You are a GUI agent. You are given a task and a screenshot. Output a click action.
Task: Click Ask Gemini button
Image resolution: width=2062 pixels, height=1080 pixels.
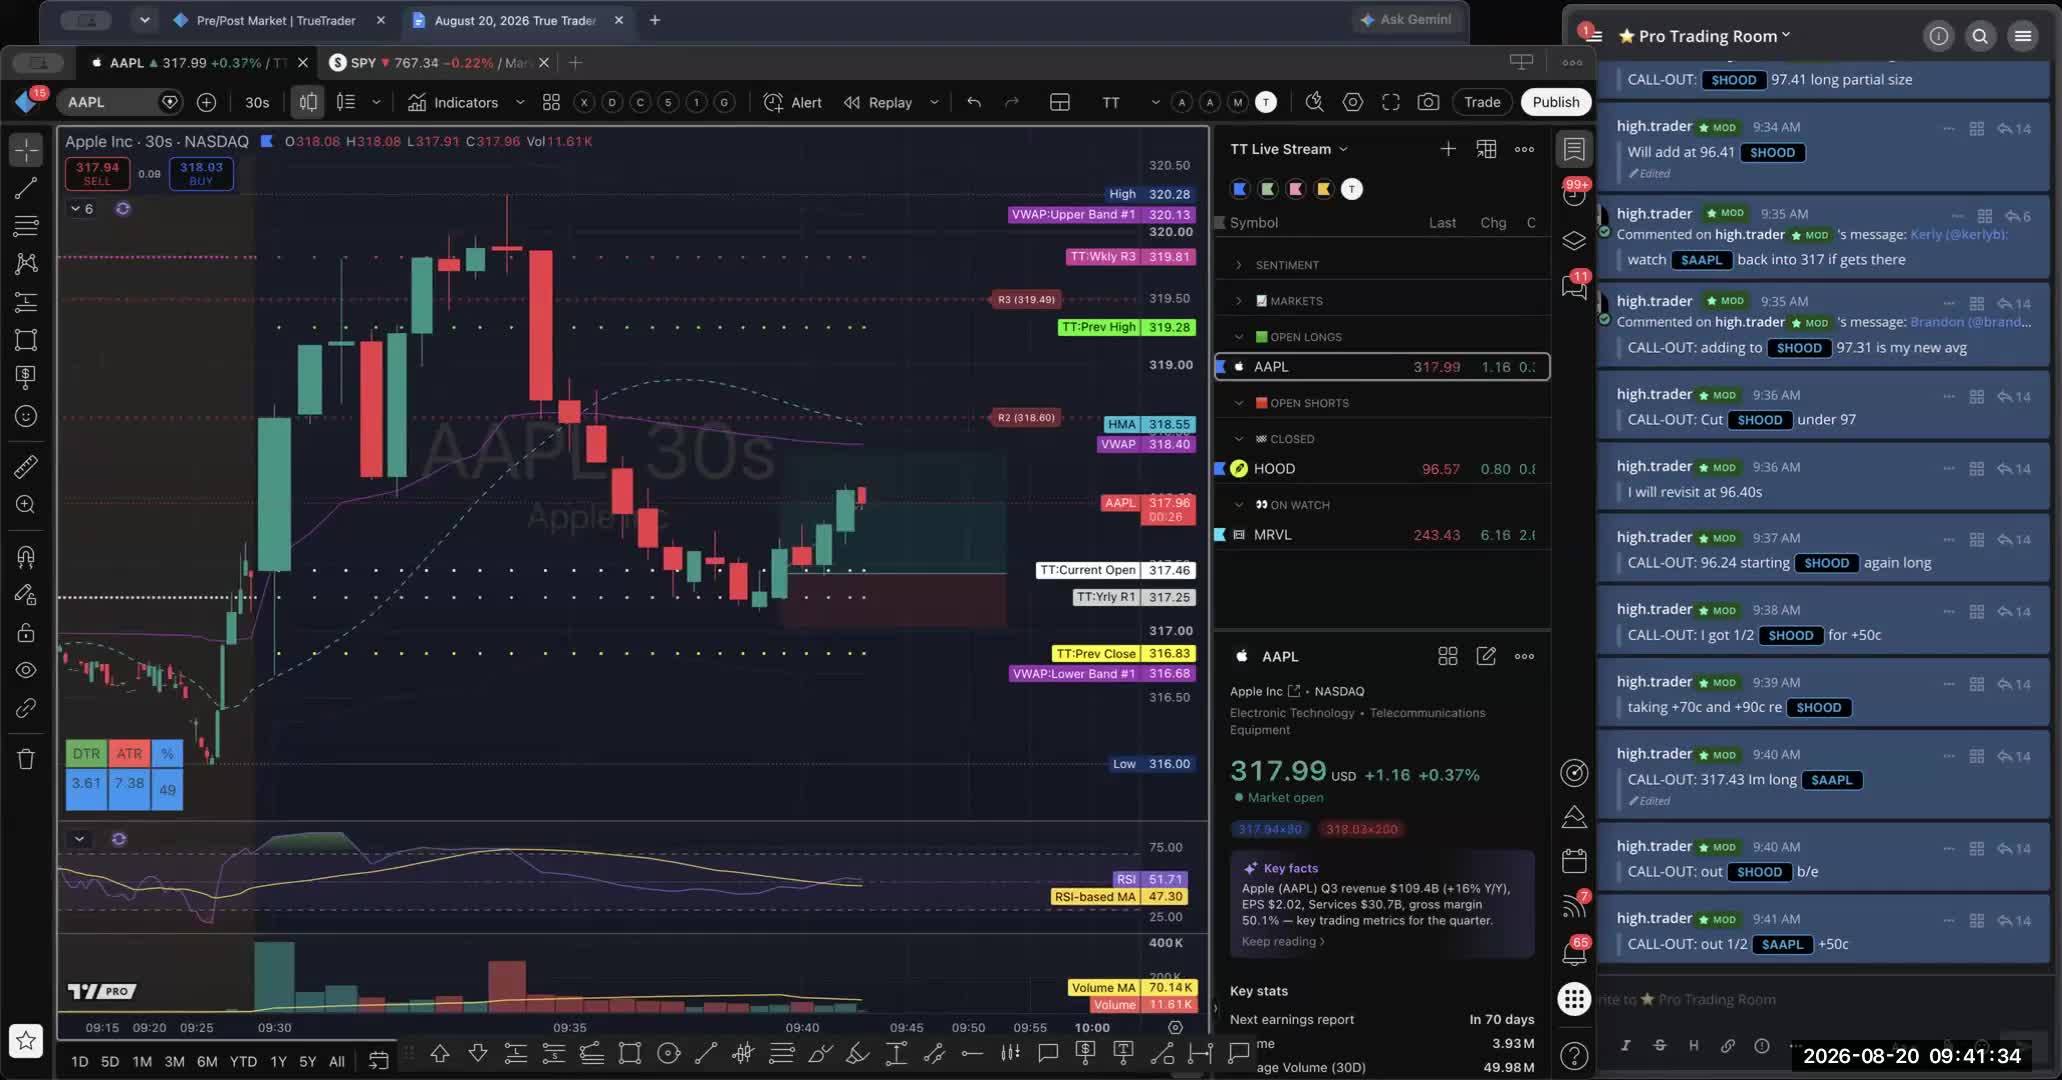(x=1407, y=20)
